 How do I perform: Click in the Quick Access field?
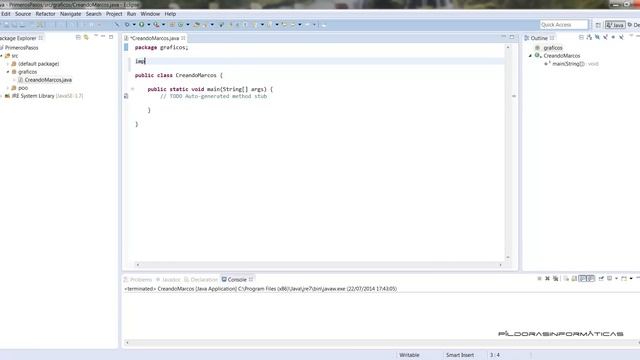(564, 25)
